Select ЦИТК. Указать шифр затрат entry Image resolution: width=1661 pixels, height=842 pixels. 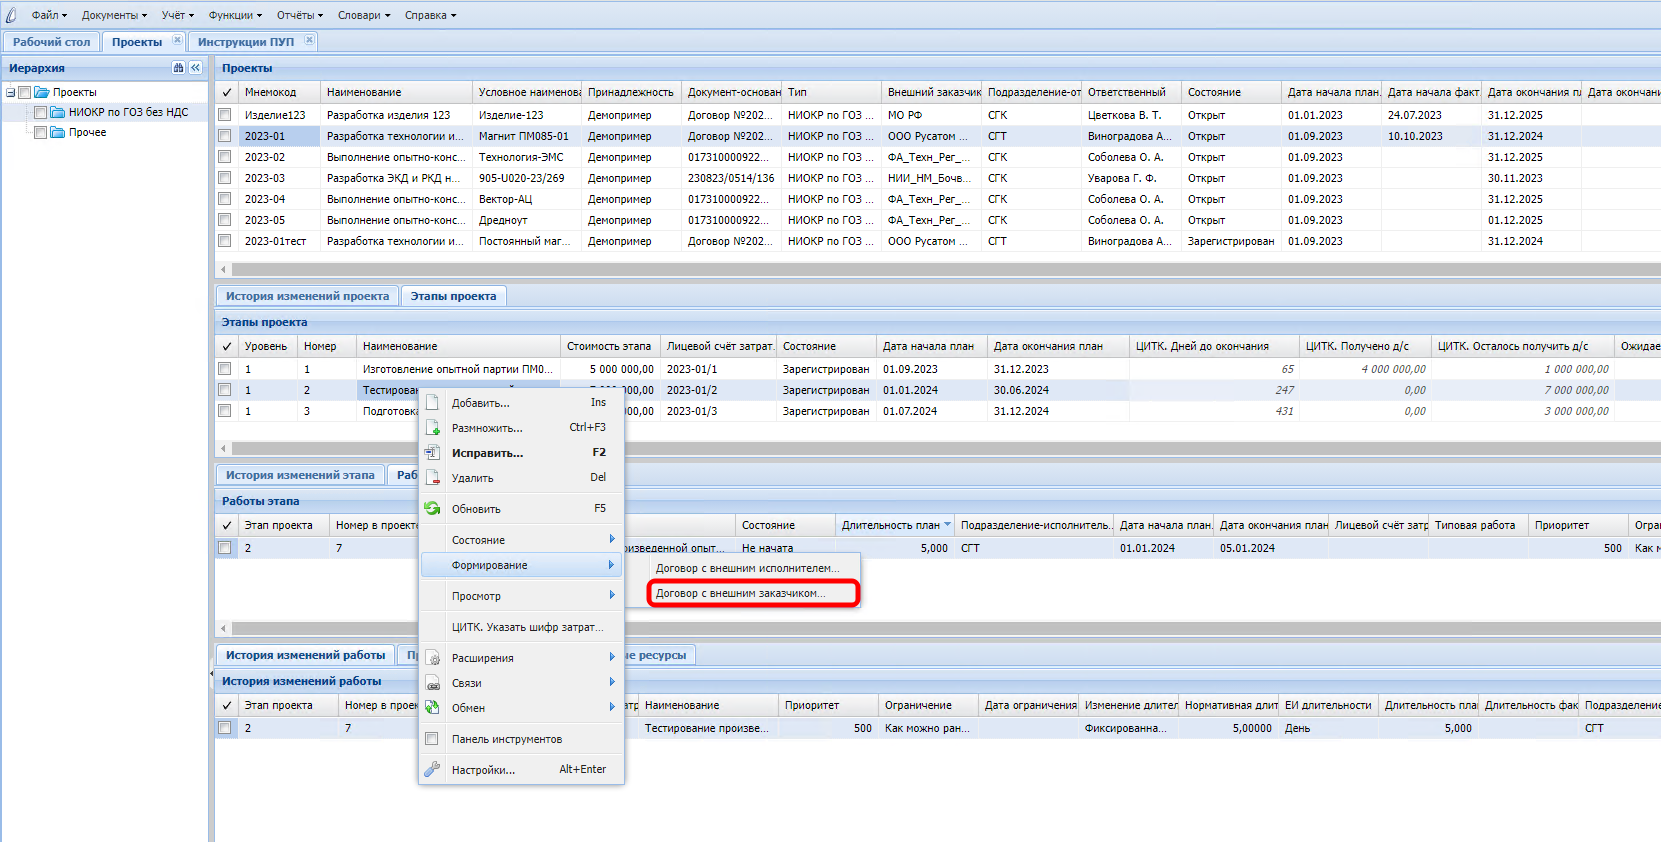tap(527, 627)
